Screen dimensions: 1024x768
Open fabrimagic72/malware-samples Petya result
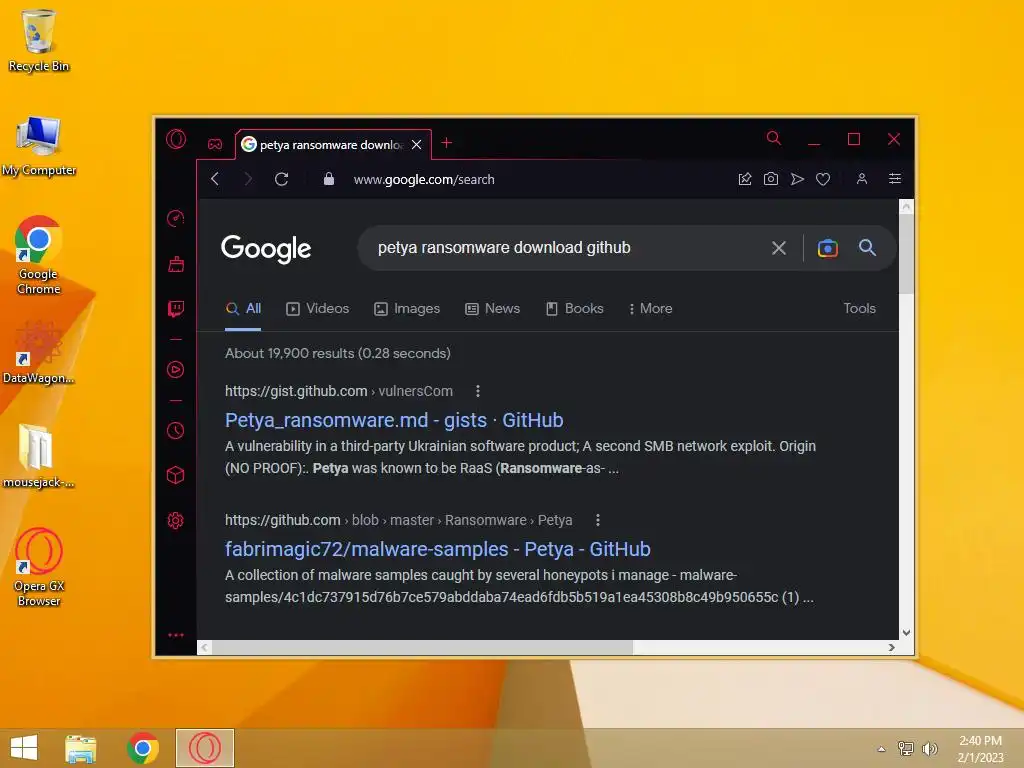click(438, 549)
